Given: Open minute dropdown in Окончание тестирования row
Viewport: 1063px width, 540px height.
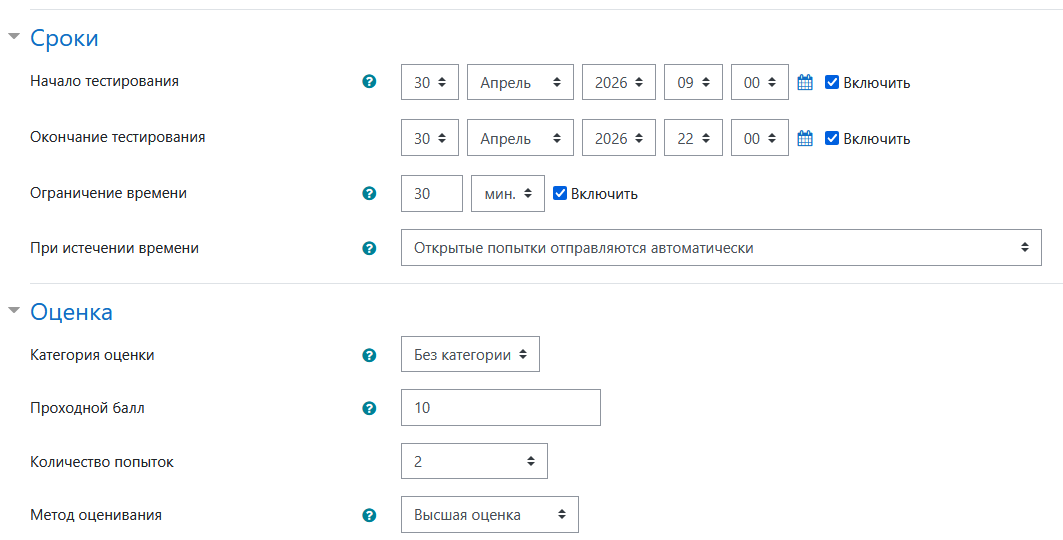Looking at the screenshot, I should [x=760, y=138].
